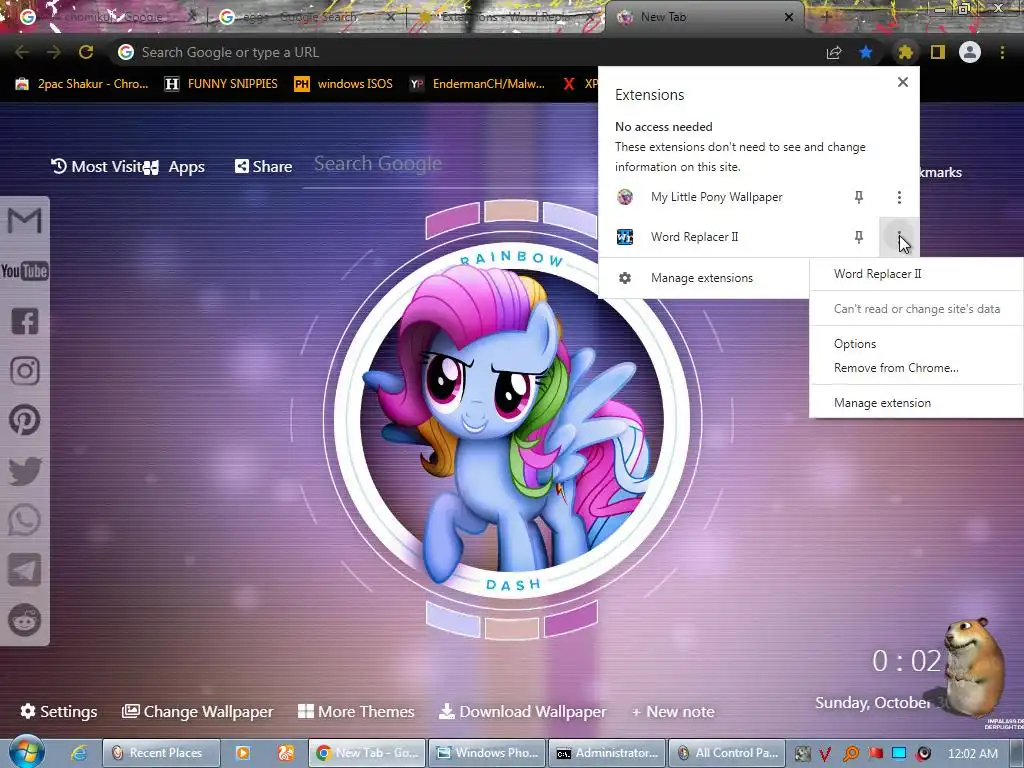This screenshot has width=1024, height=768.
Task: Open Pinterest shortcut in the sidebar
Action: [x=25, y=420]
